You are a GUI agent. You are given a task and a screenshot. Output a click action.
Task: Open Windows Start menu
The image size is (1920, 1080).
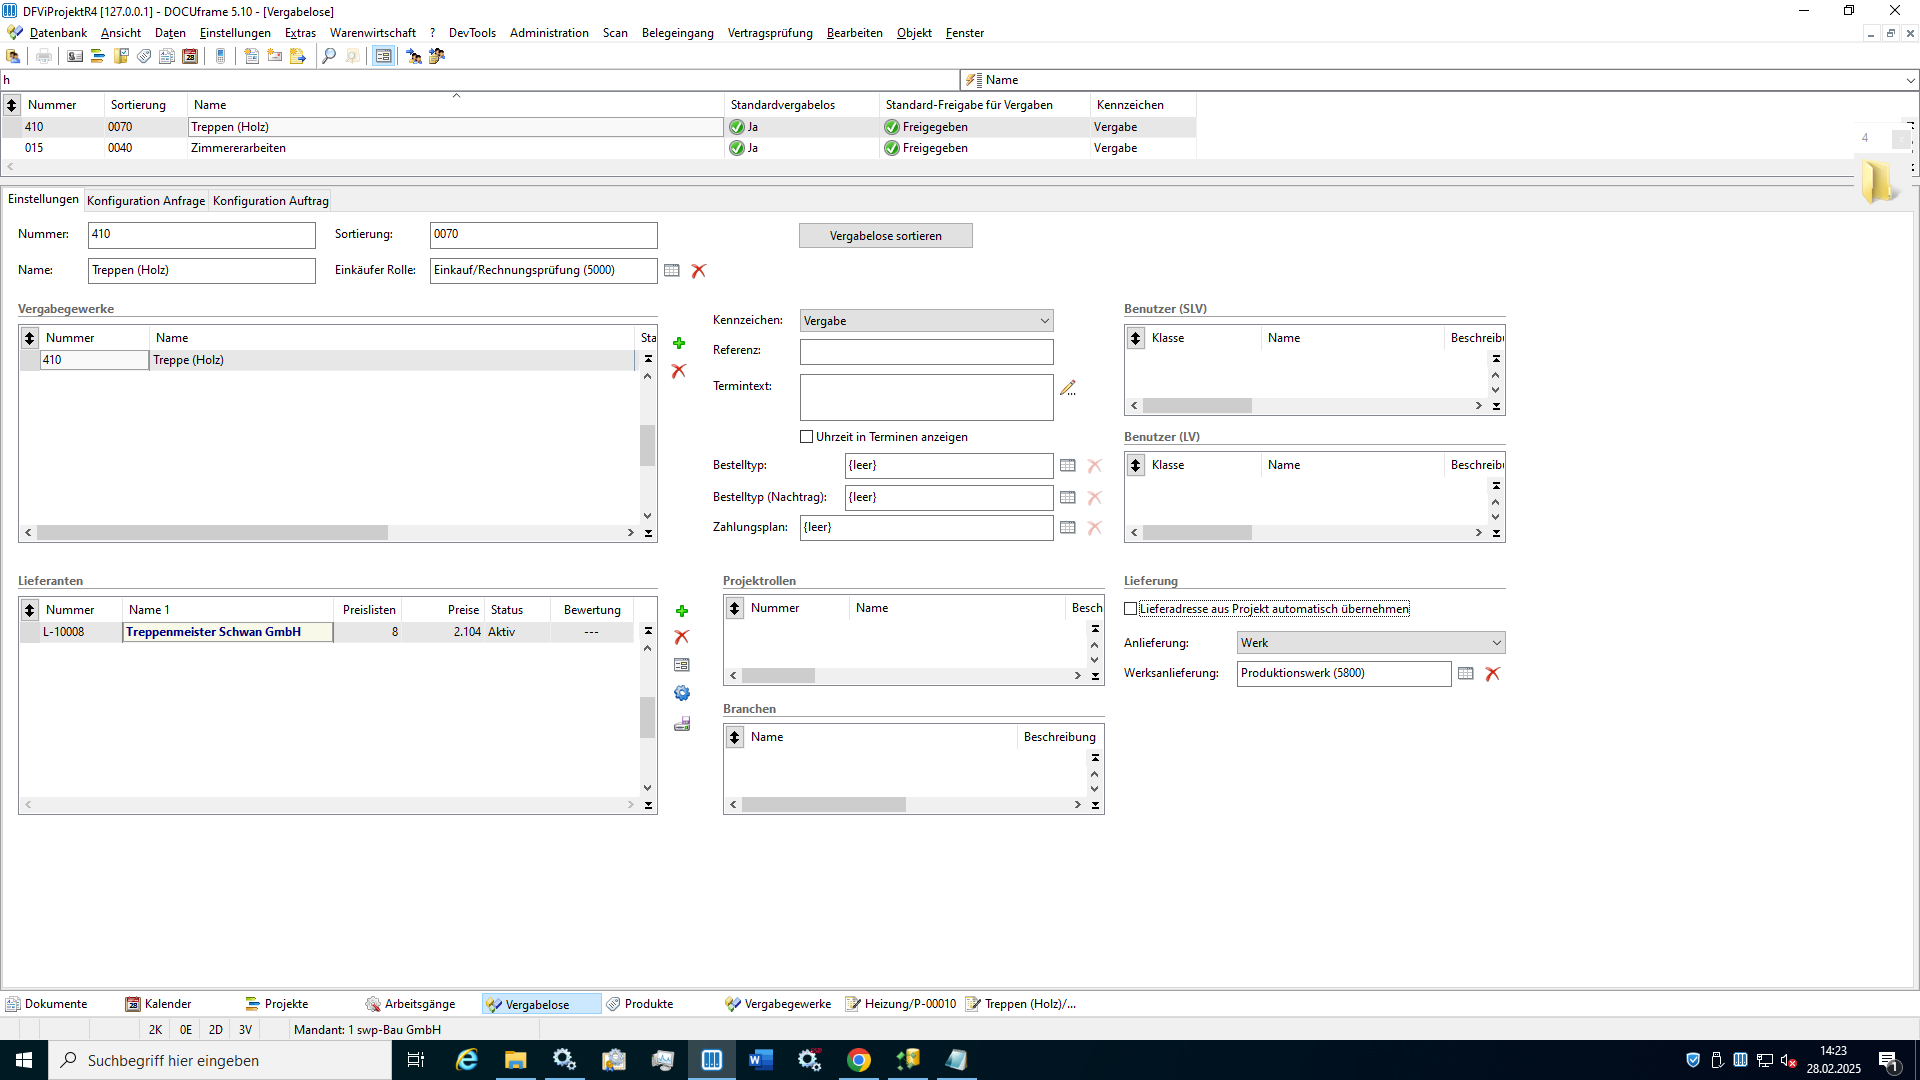24,1060
